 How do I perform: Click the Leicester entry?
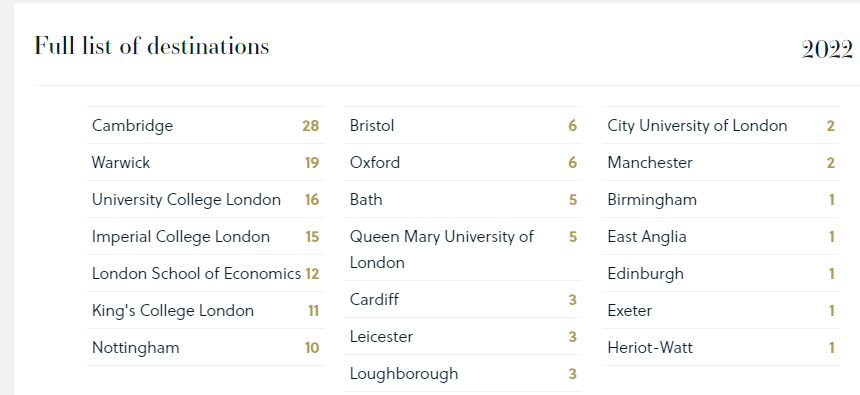463,336
